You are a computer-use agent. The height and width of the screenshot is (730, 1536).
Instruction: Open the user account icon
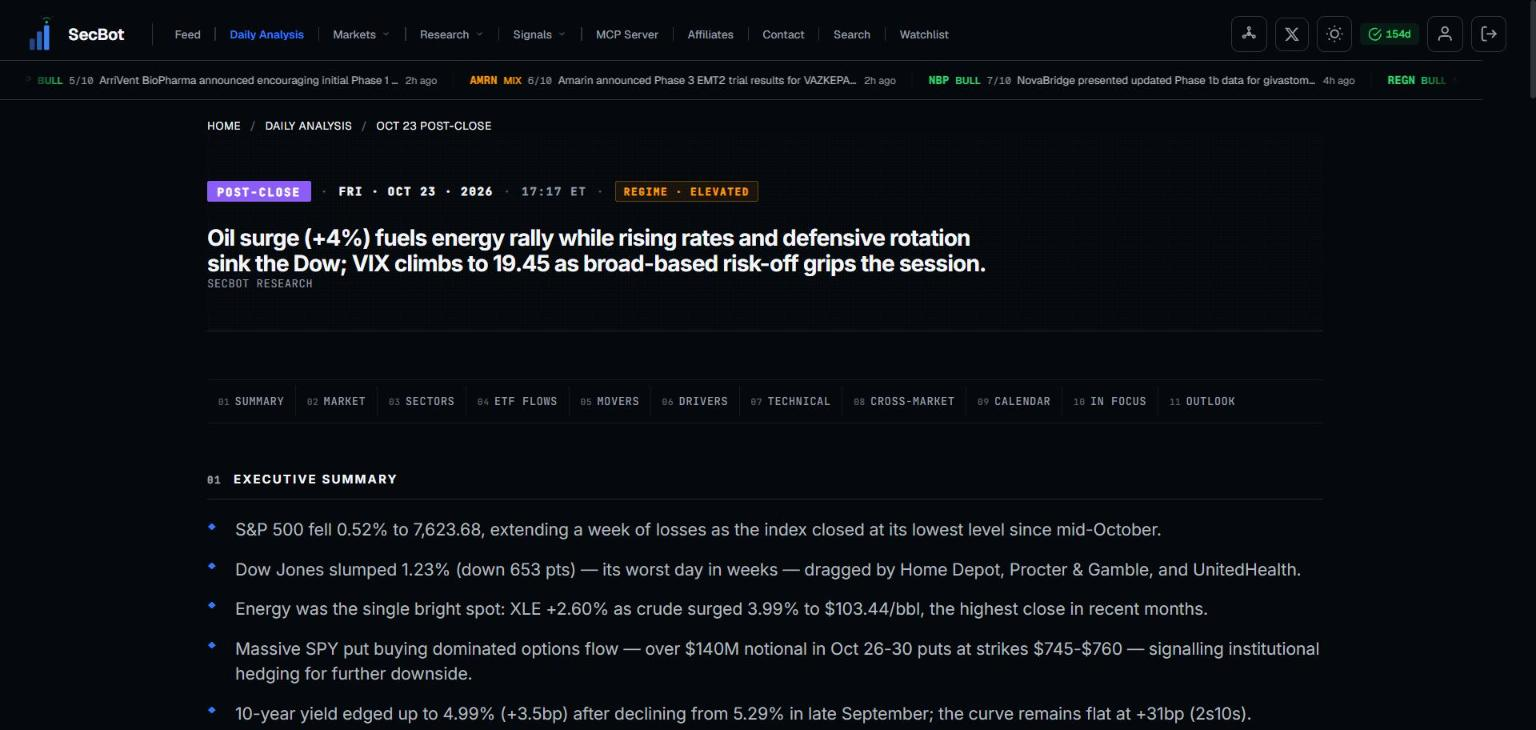point(1444,34)
